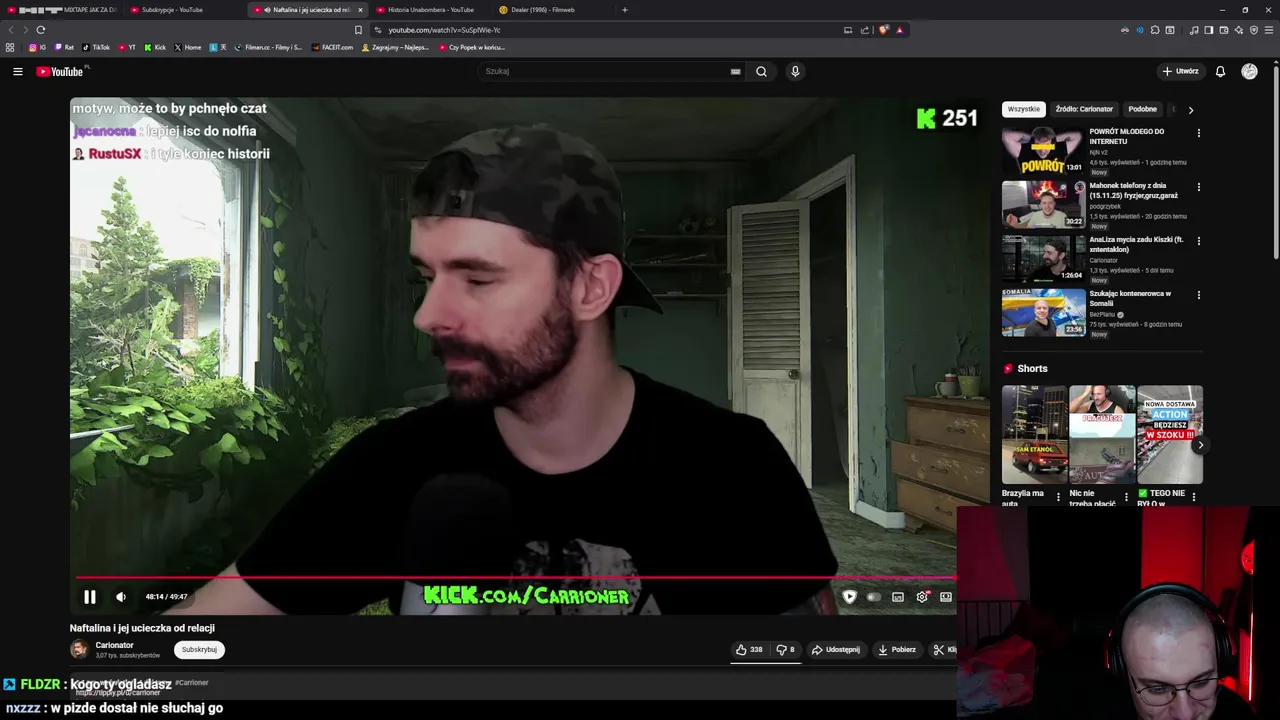1280x720 pixels.
Task: Click the shield play icon in player
Action: [849, 597]
